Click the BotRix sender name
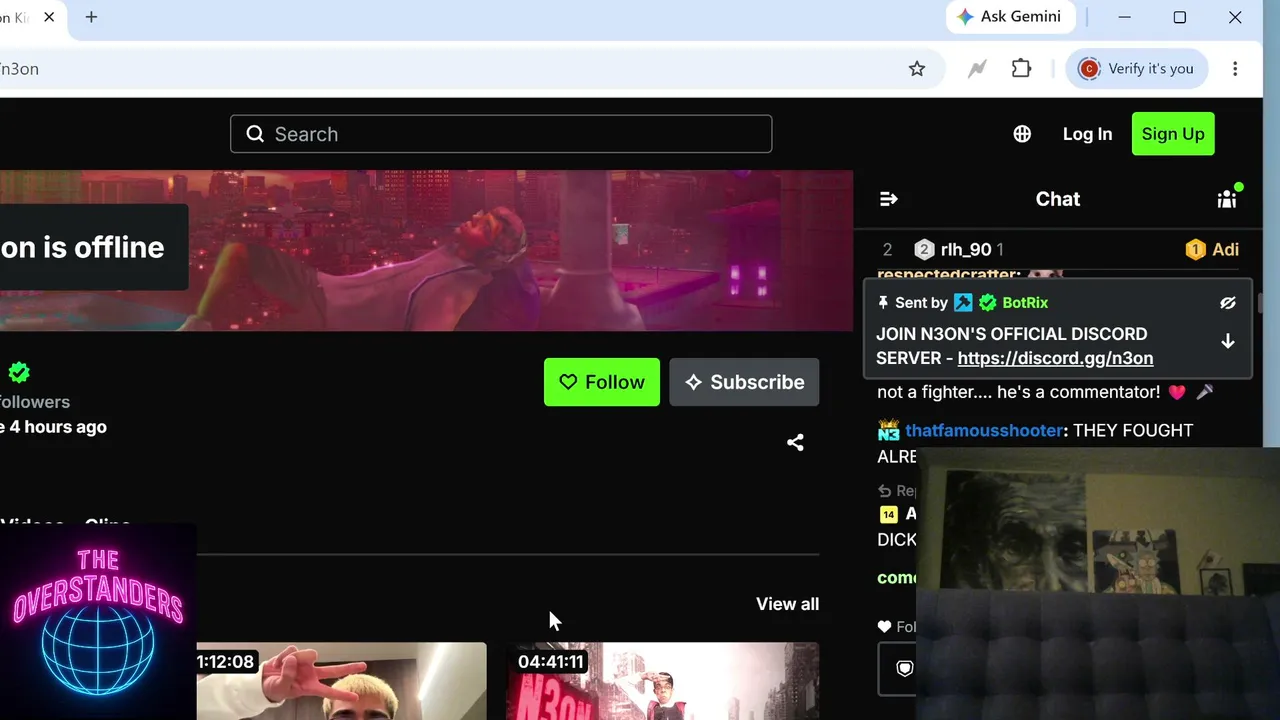The height and width of the screenshot is (720, 1280). coord(1025,303)
